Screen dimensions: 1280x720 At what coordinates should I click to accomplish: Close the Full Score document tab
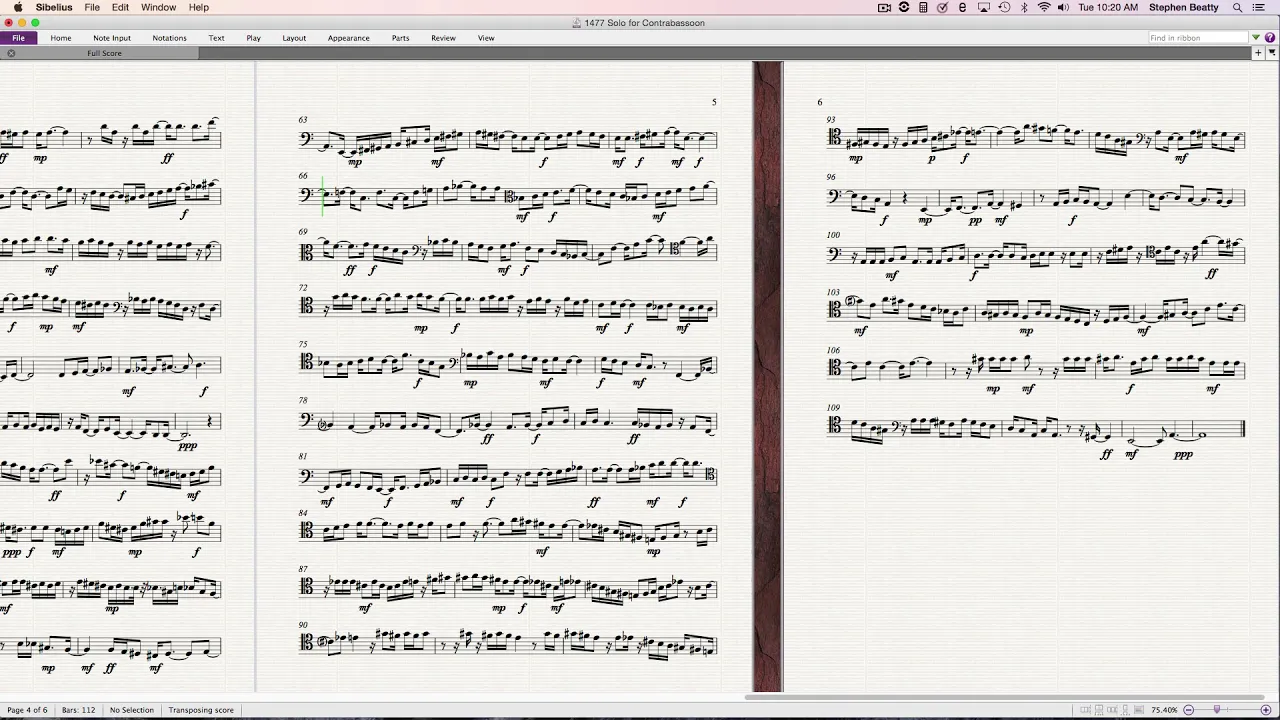pos(11,53)
